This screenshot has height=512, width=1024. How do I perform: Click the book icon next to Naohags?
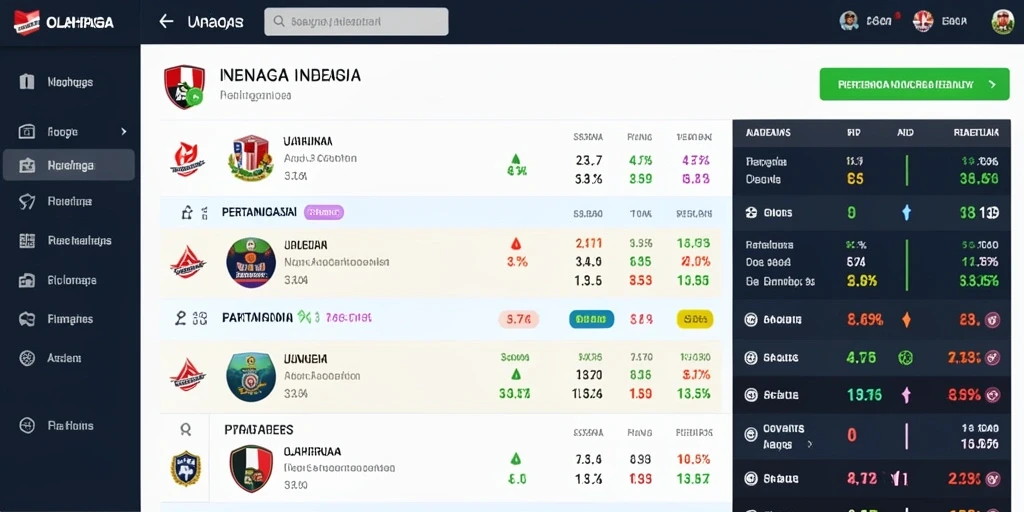click(27, 82)
